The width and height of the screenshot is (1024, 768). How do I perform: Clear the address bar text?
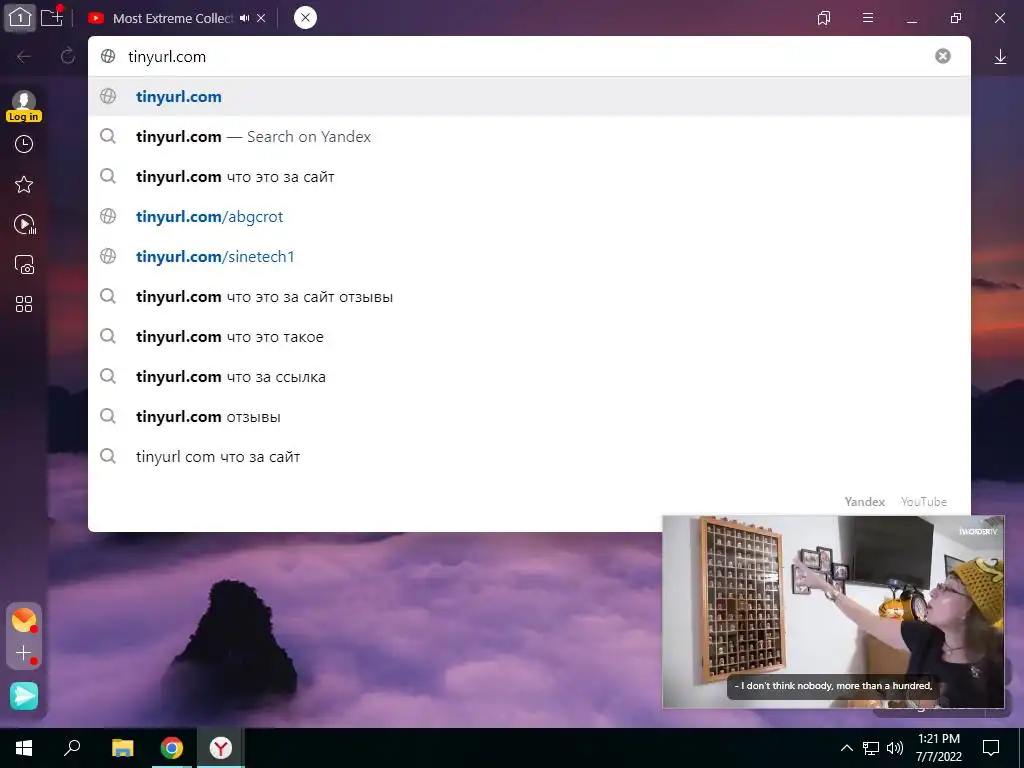click(x=942, y=56)
